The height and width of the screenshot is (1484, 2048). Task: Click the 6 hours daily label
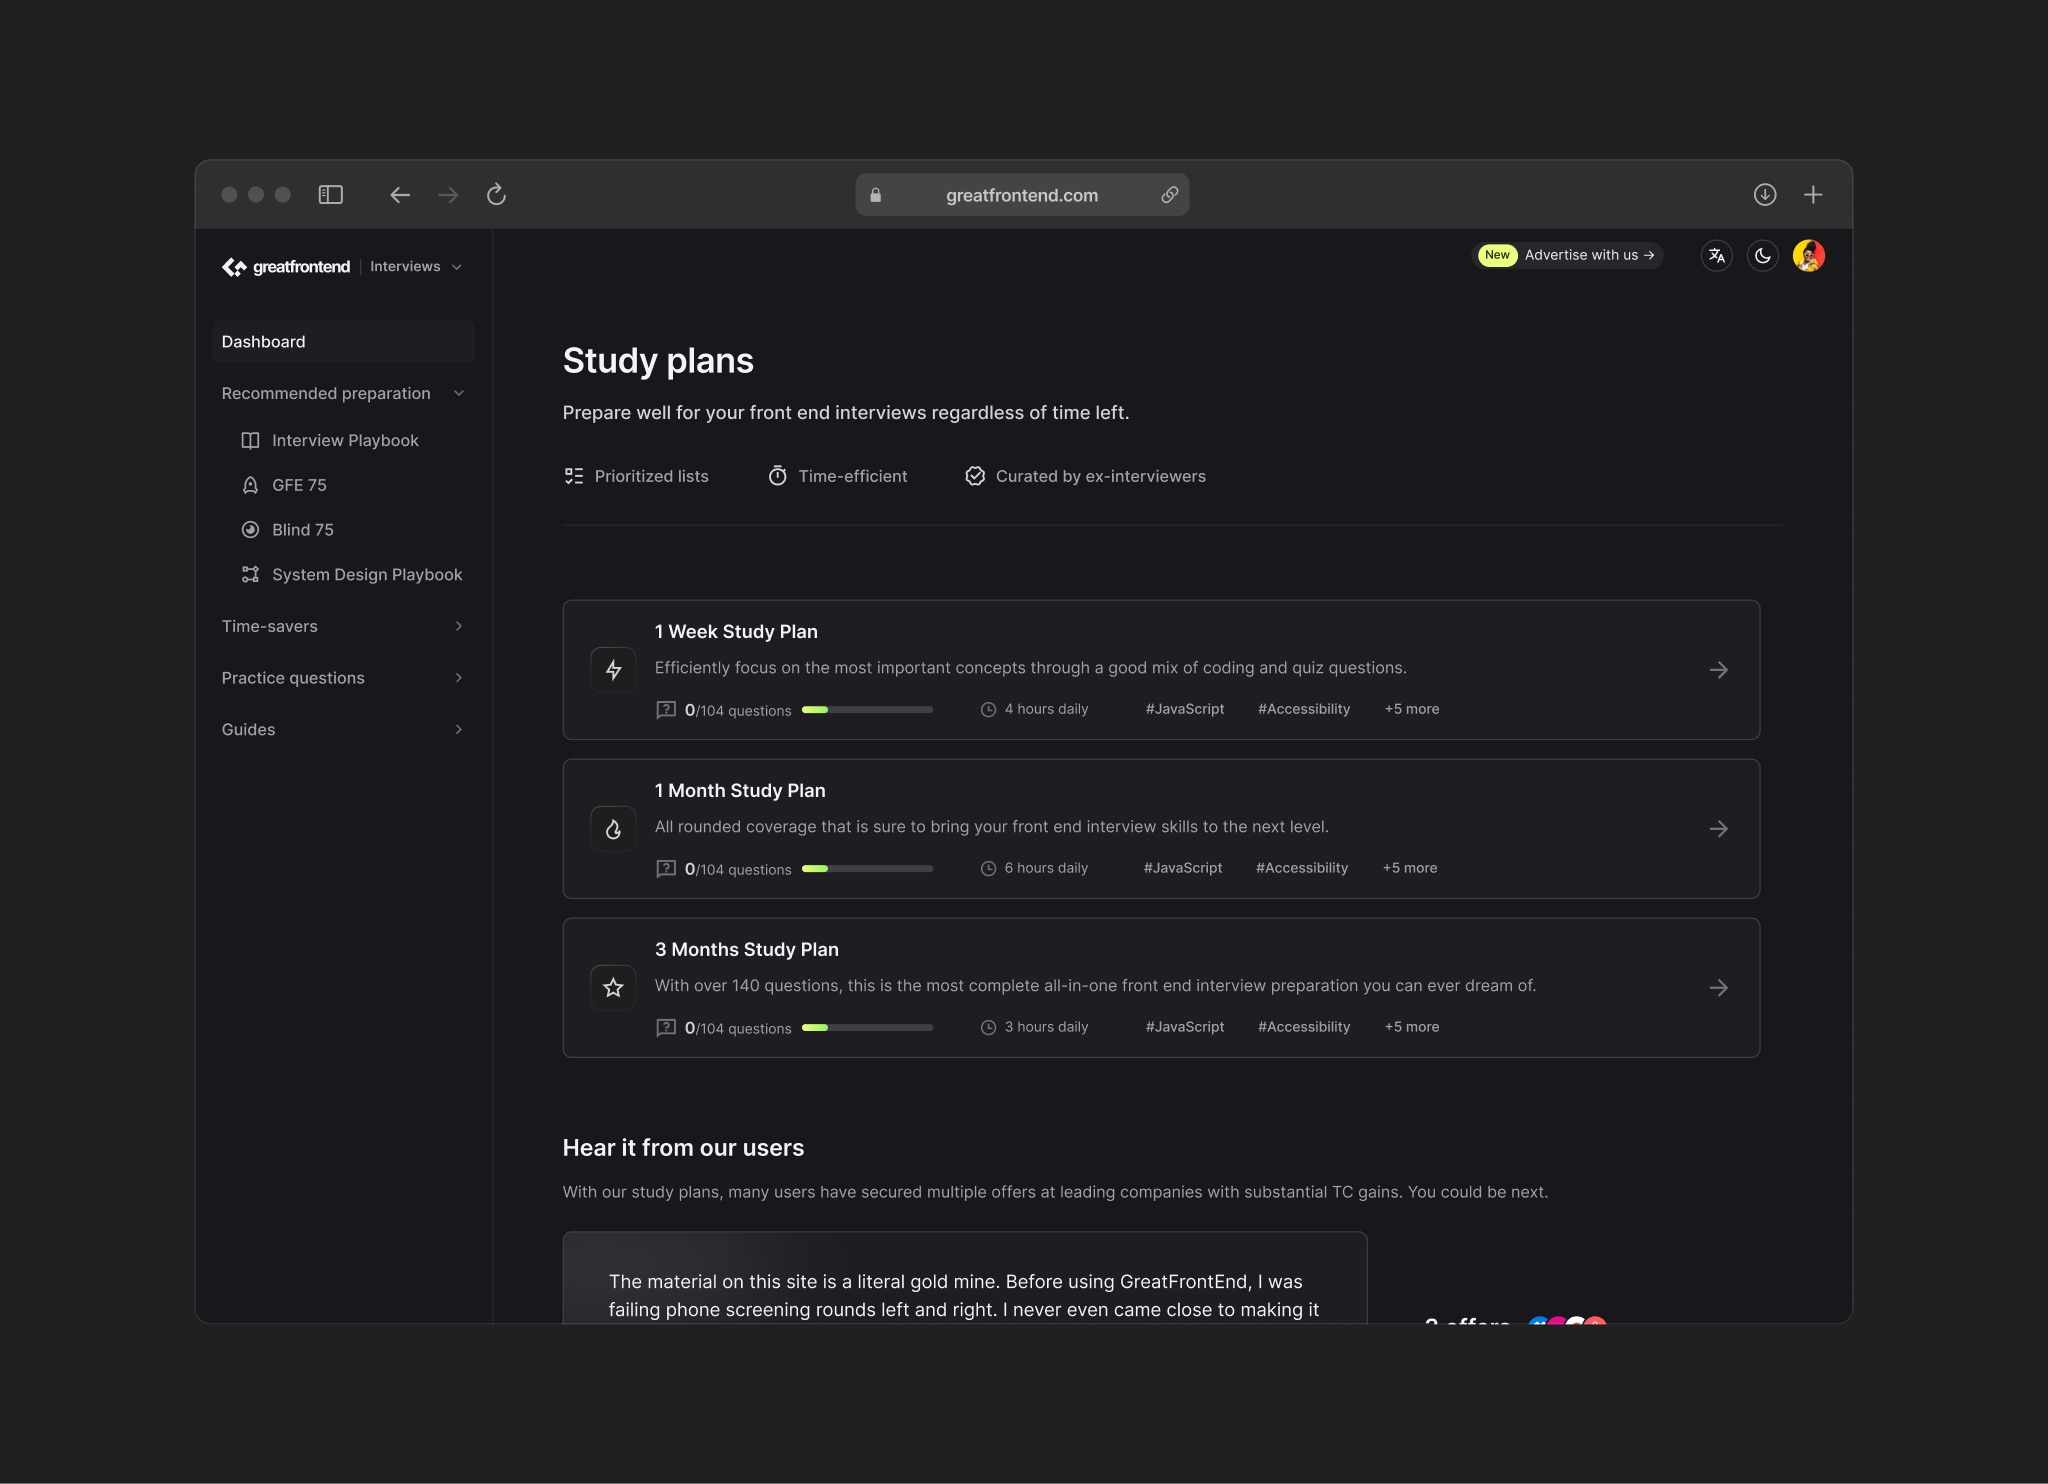(x=1046, y=868)
